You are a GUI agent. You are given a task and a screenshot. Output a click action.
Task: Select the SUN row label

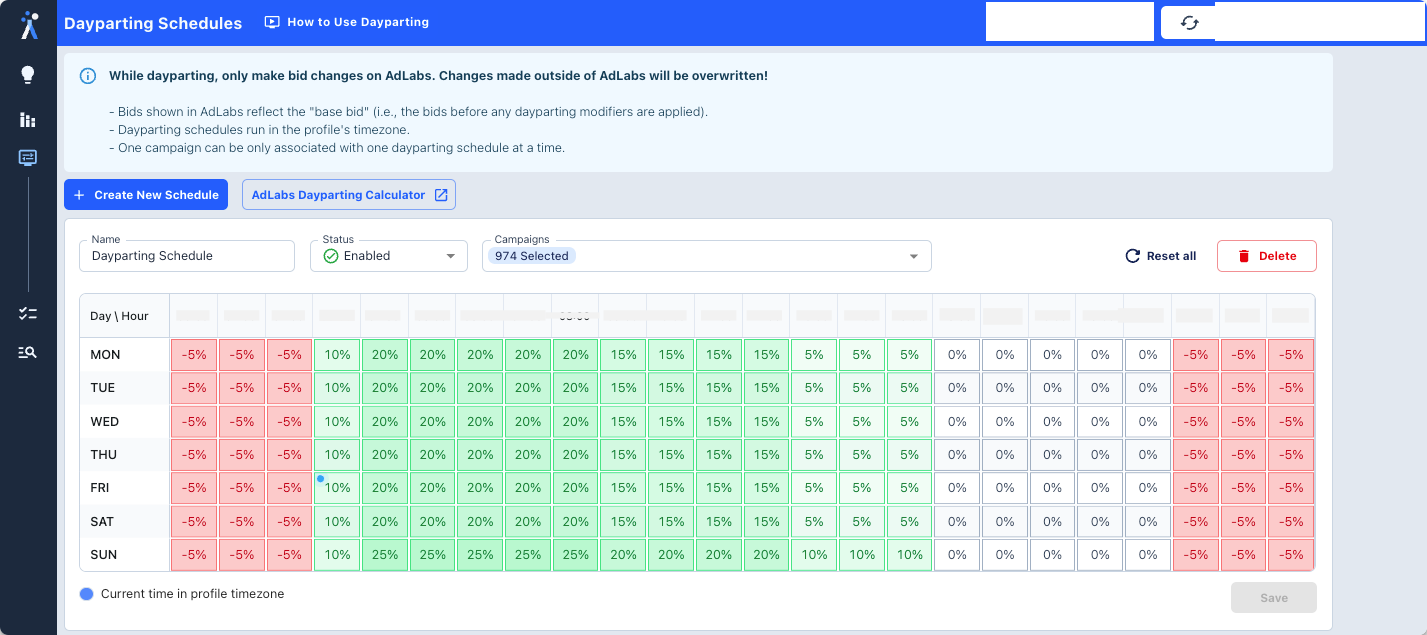click(104, 555)
